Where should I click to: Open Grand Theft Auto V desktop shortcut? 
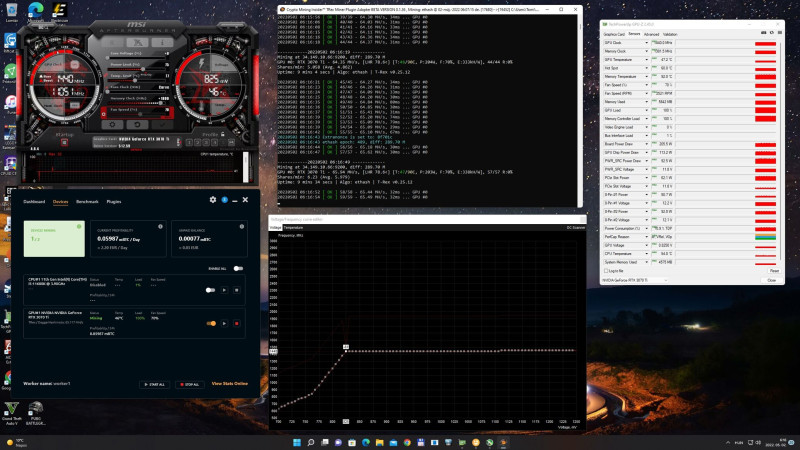click(x=12, y=413)
